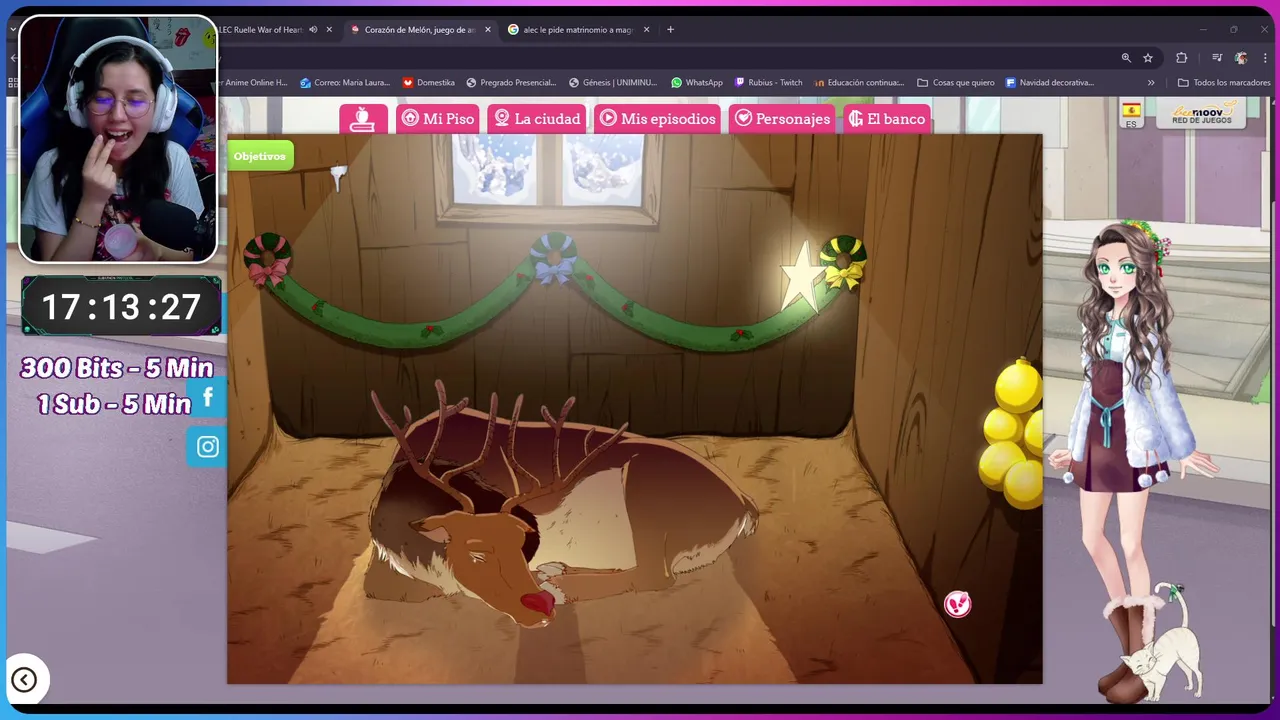Go to La ciudad section

[537, 119]
